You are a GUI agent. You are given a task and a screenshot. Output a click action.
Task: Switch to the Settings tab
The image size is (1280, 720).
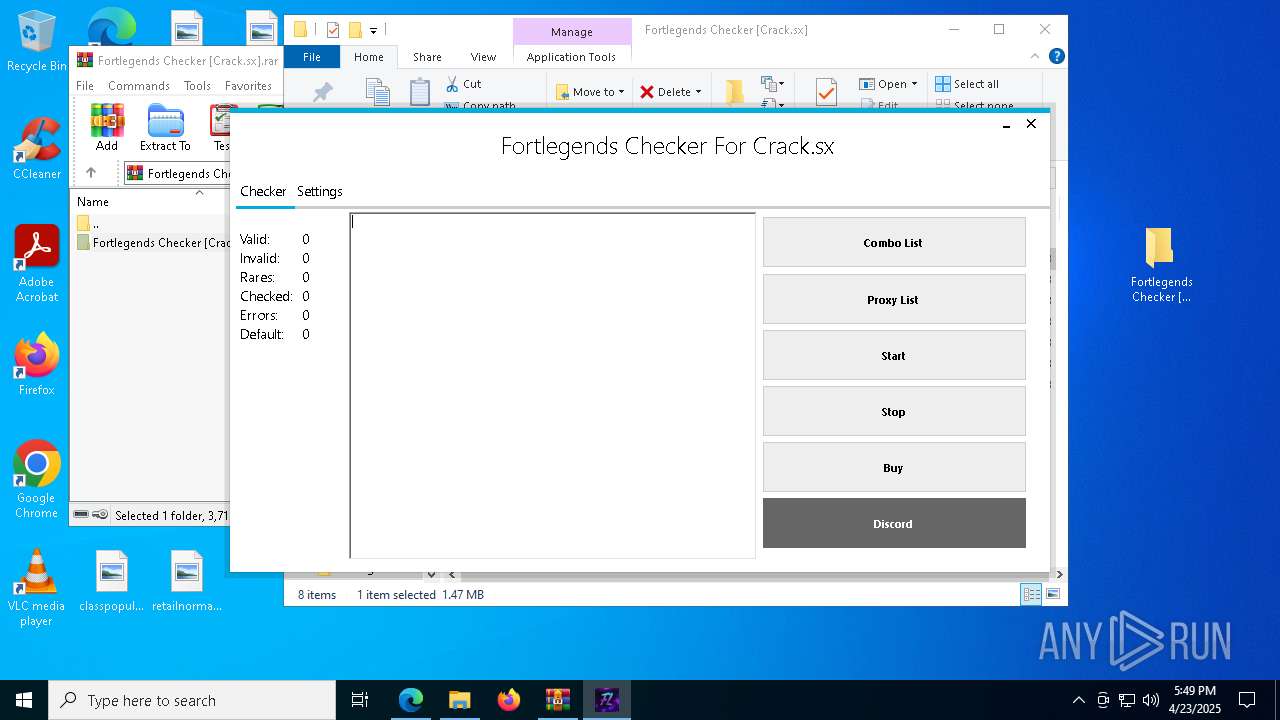(x=320, y=191)
